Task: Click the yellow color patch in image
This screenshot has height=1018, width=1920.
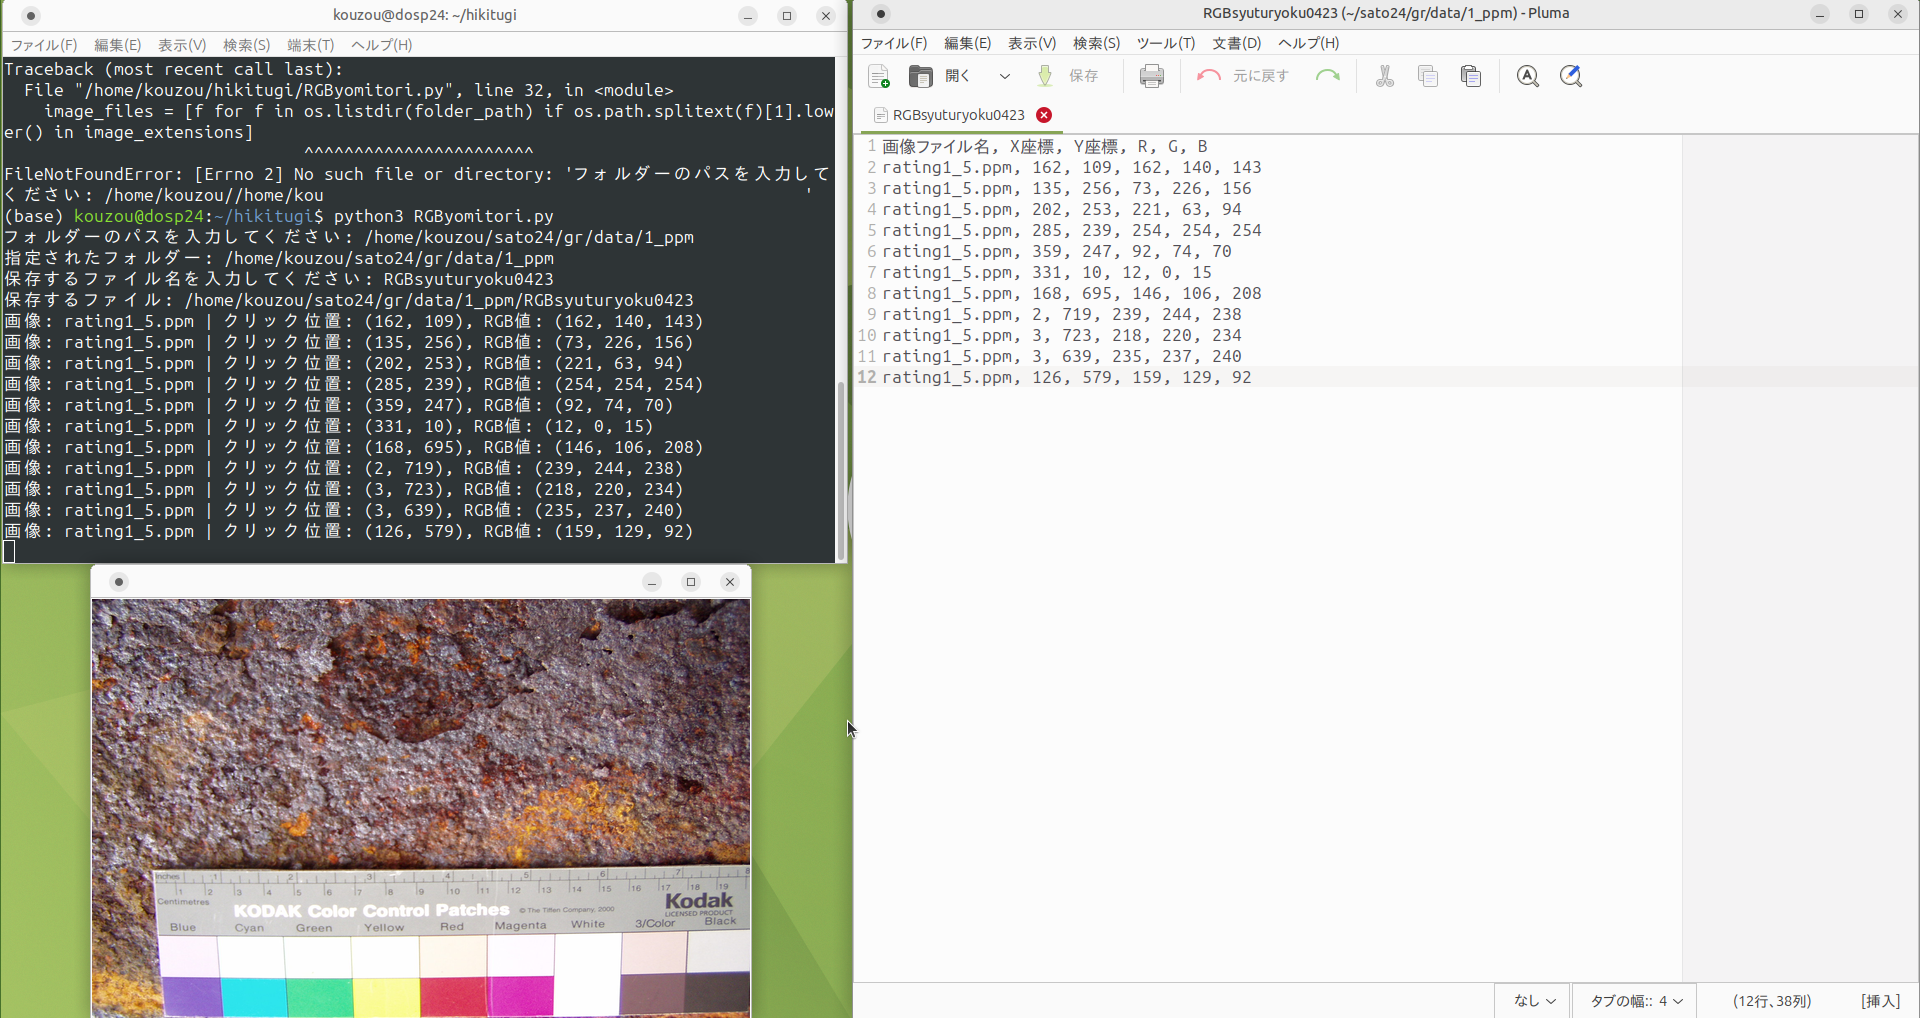Action: click(386, 996)
